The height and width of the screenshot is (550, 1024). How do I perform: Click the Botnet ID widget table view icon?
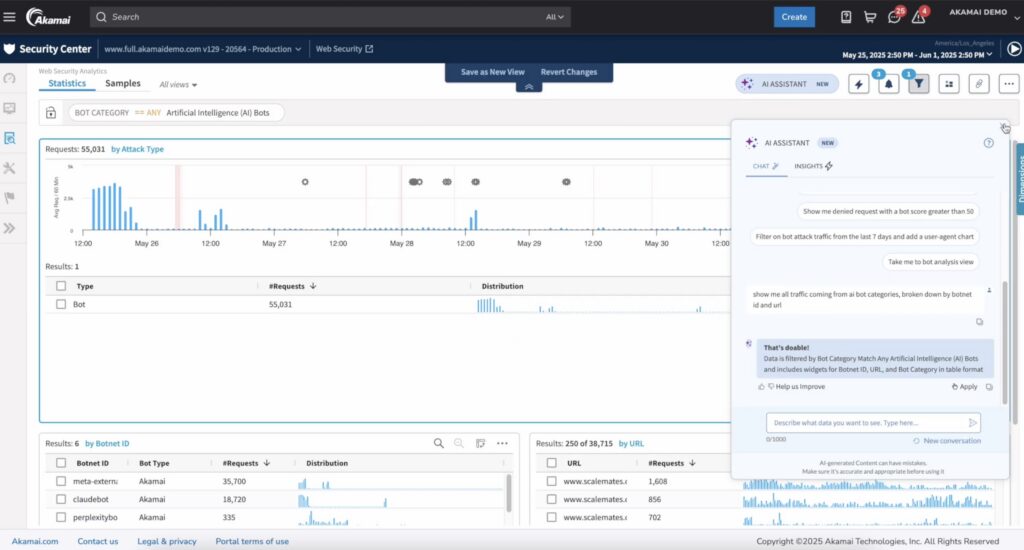(x=481, y=444)
